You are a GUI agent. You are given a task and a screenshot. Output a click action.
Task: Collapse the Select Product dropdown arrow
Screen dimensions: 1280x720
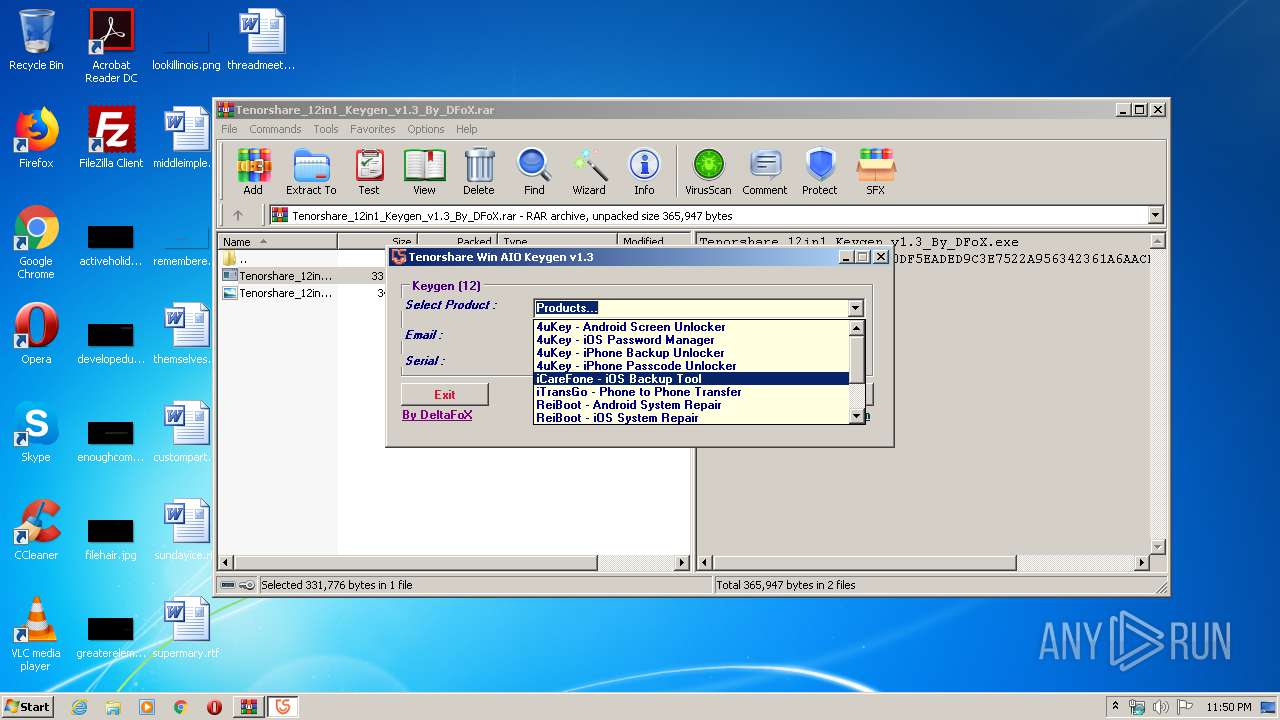(x=855, y=308)
